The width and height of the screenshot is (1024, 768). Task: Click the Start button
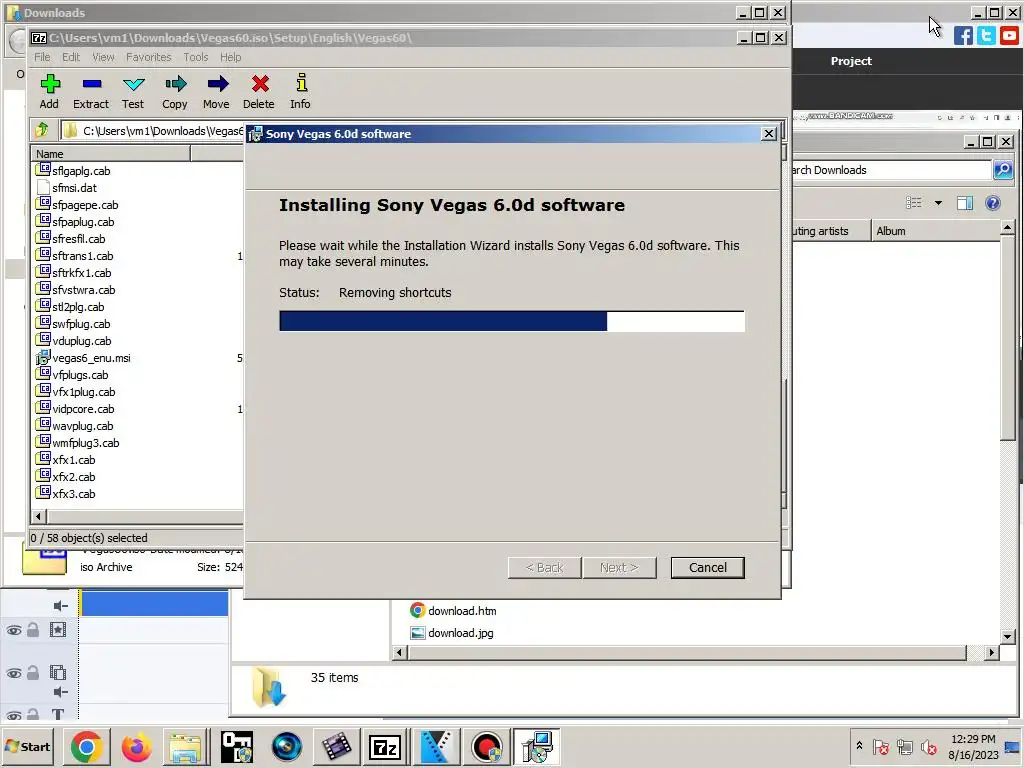point(27,746)
